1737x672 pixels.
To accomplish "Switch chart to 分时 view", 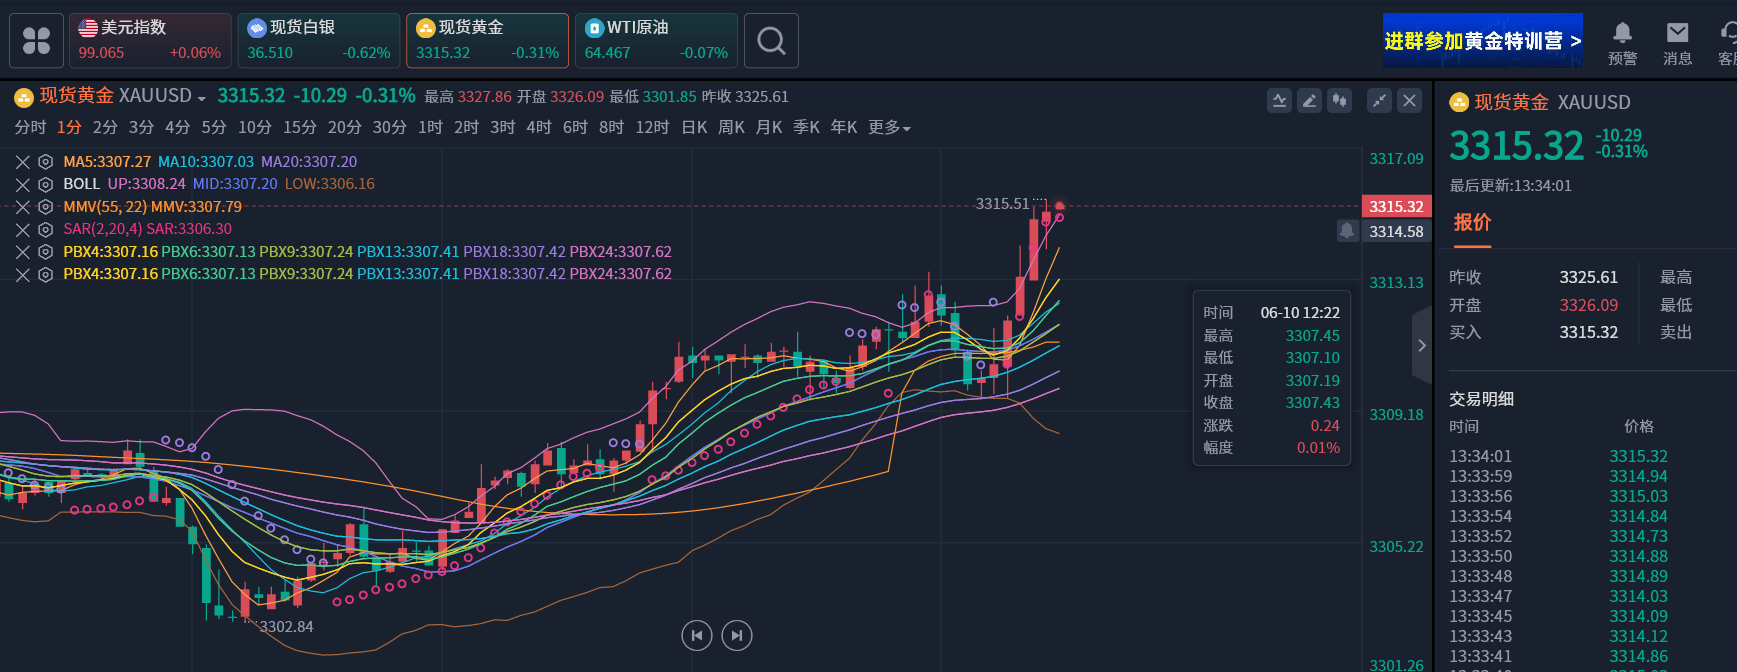I will 30,127.
